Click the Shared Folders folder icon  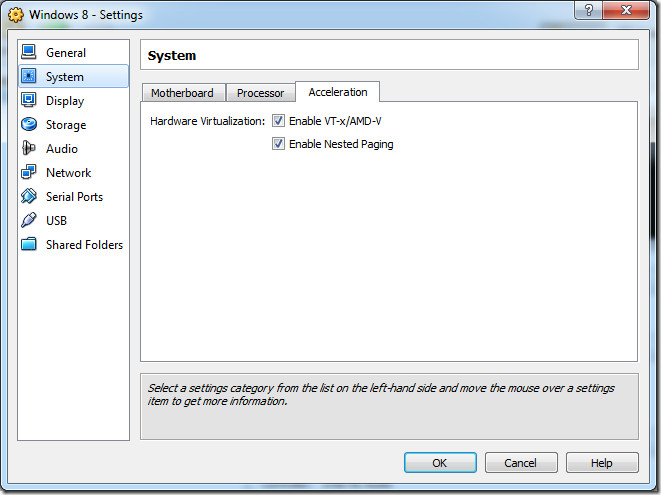point(29,244)
